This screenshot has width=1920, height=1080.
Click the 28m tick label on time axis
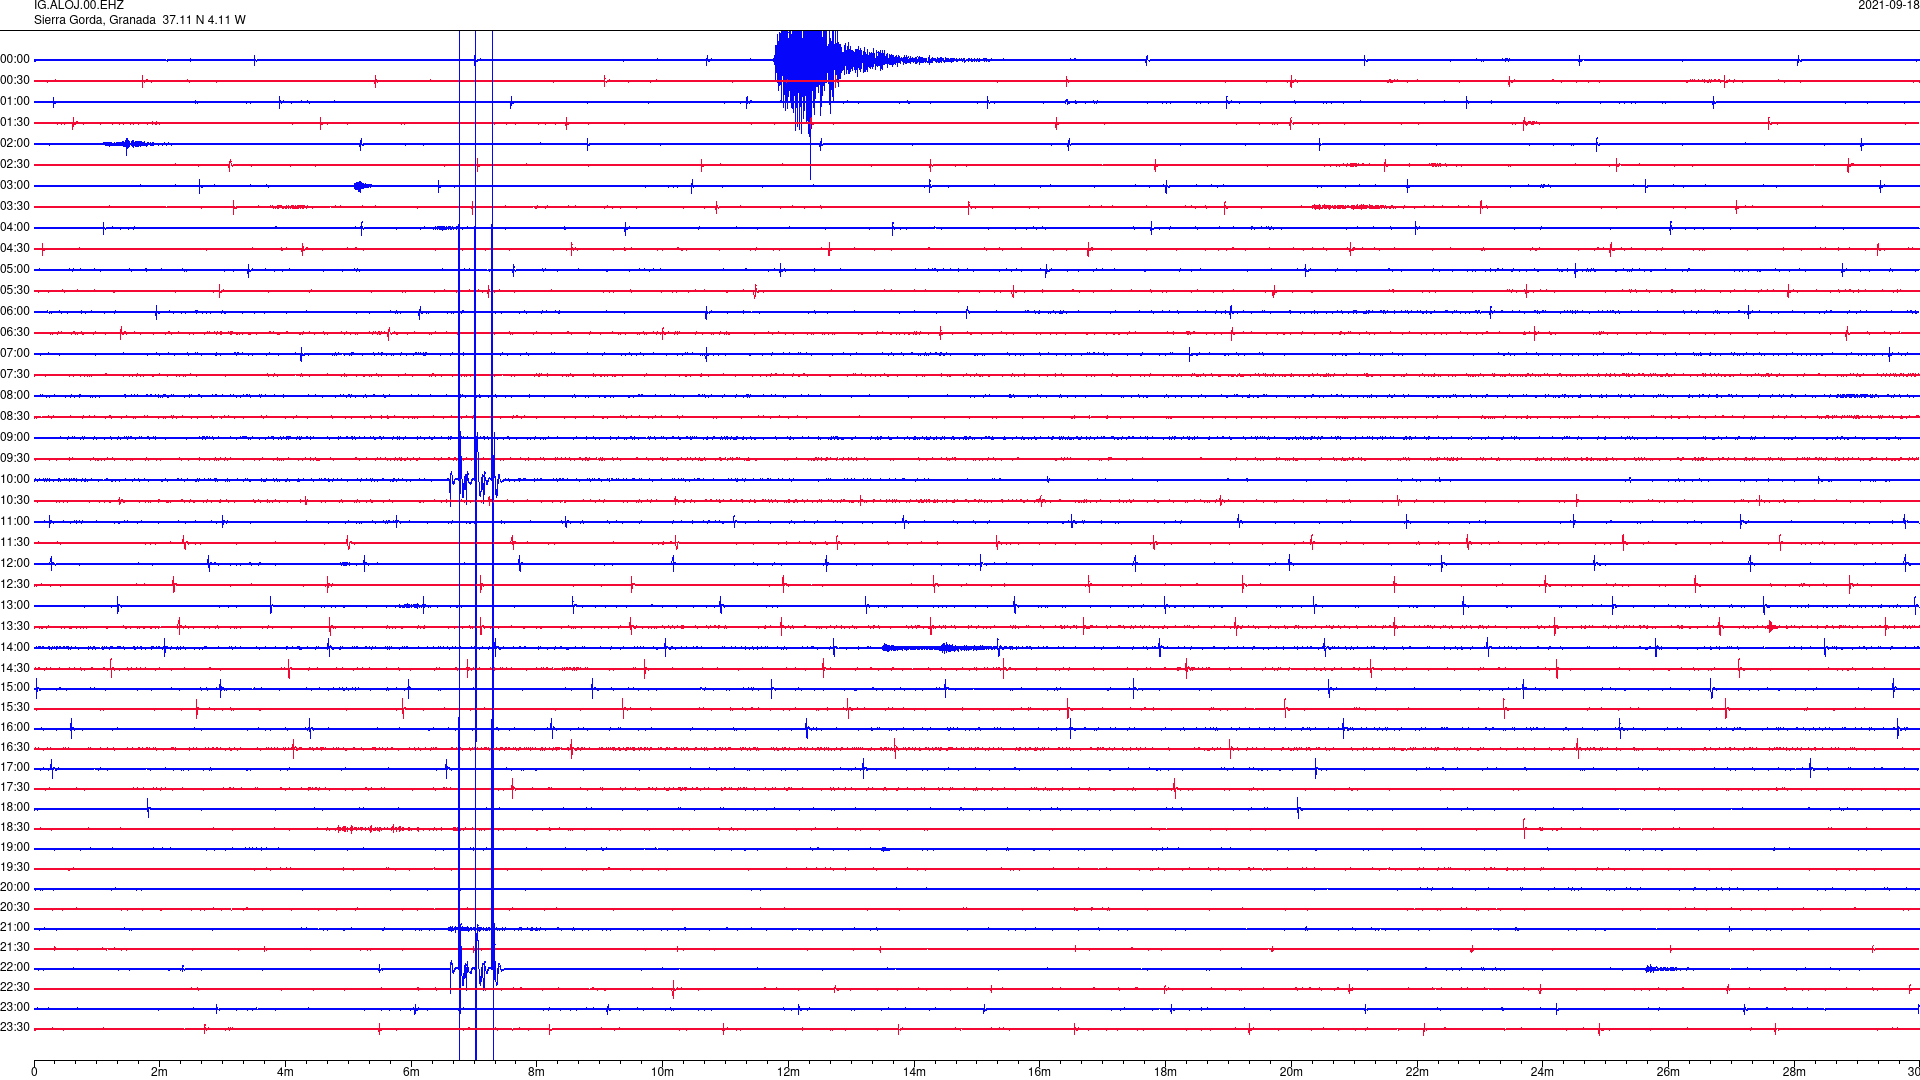tap(1794, 1072)
